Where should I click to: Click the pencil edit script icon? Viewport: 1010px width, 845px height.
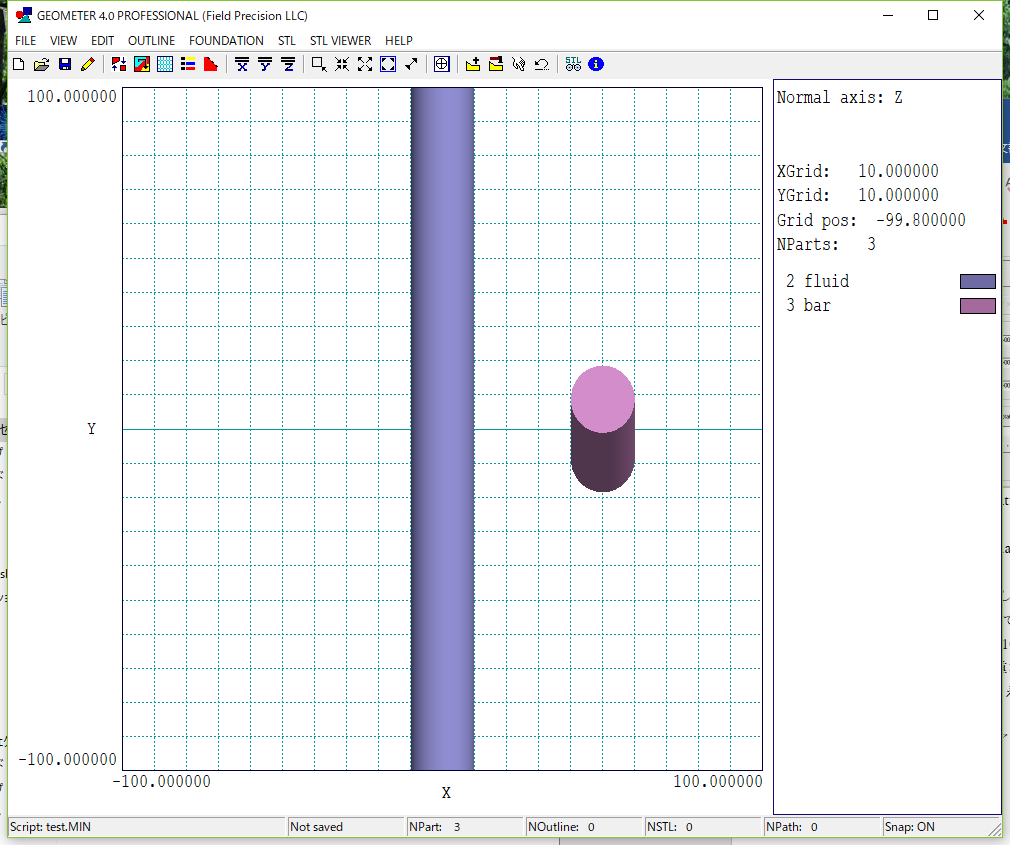pyautogui.click(x=88, y=64)
